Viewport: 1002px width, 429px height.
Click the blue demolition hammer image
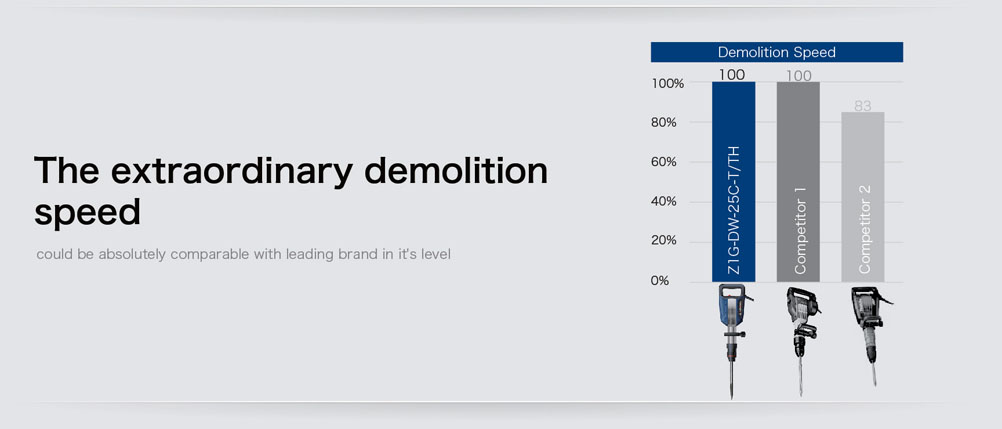pyautogui.click(x=733, y=335)
